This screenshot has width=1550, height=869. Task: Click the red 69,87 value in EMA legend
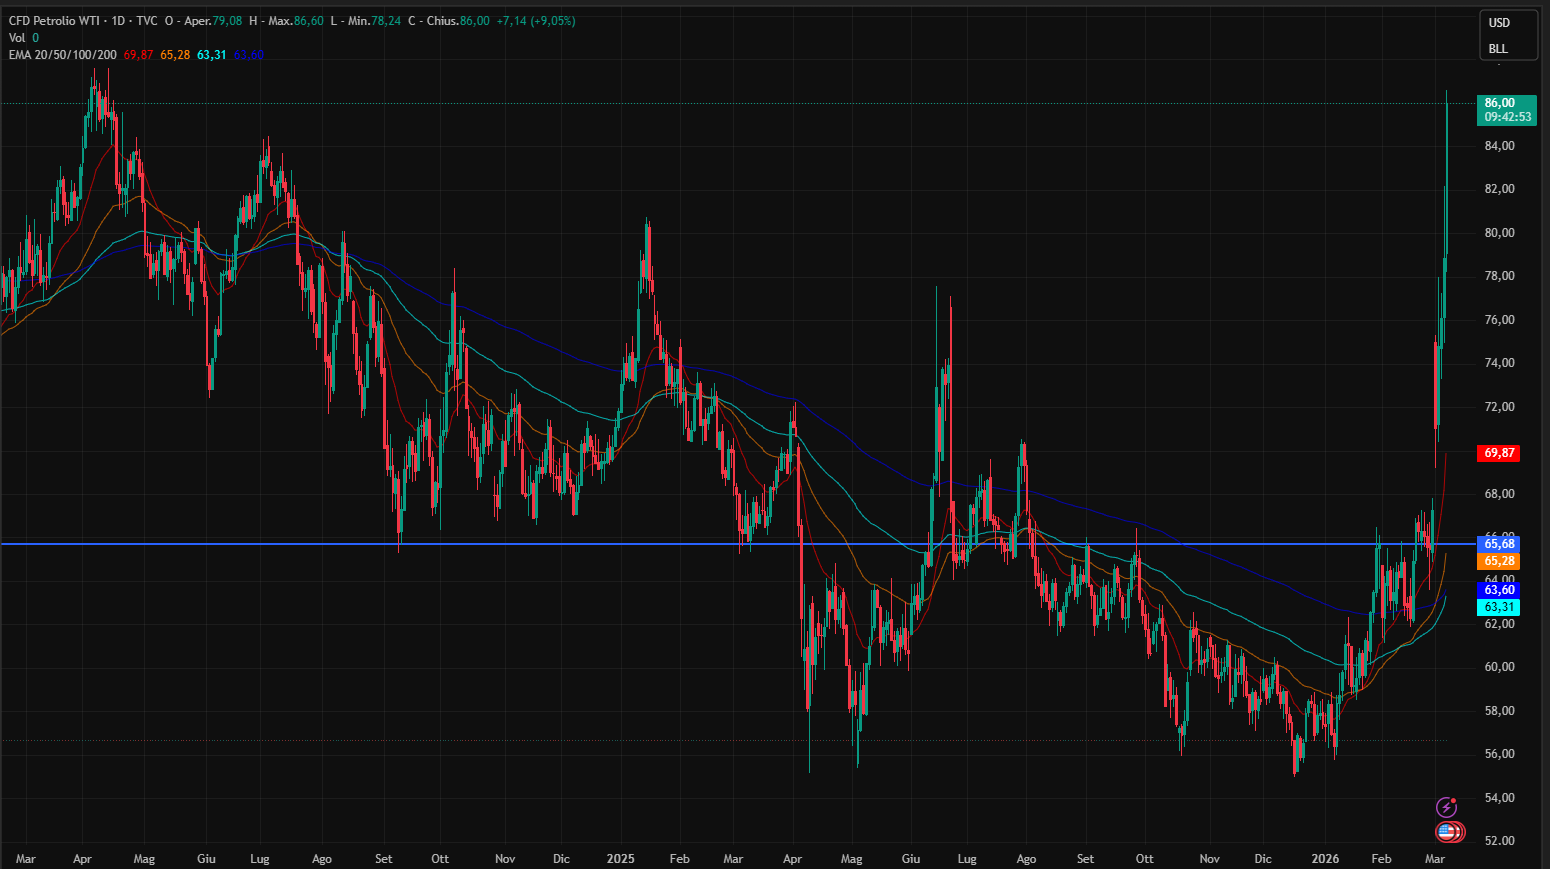[x=138, y=55]
